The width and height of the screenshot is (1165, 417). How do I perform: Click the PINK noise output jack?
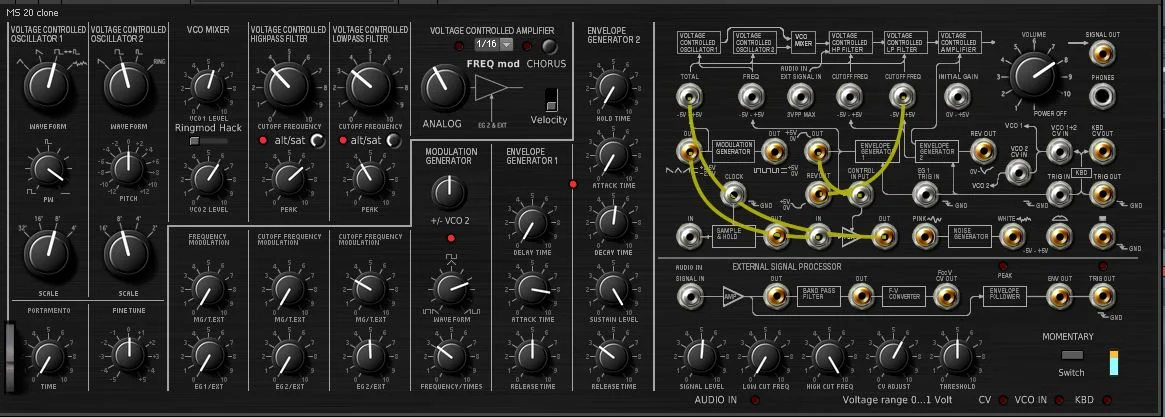(925, 236)
